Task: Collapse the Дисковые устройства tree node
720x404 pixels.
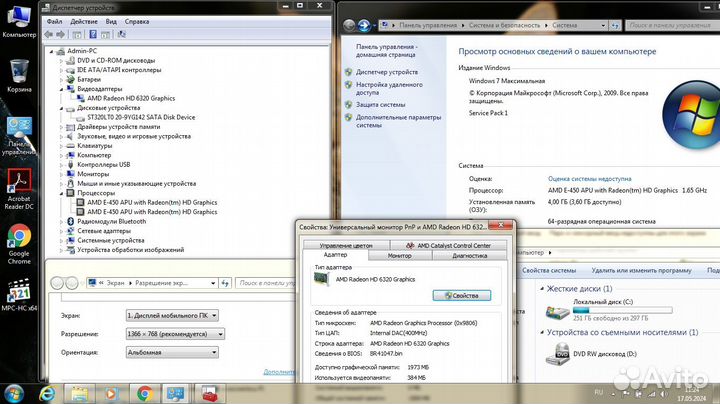Action: click(x=61, y=108)
